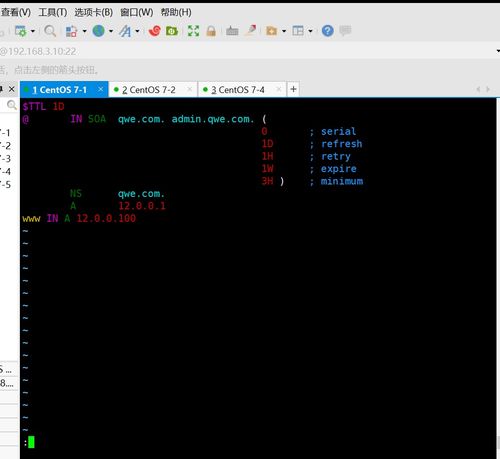Close the 1 CentOS 7-1 tab
The height and width of the screenshot is (459, 500).
click(x=101, y=89)
